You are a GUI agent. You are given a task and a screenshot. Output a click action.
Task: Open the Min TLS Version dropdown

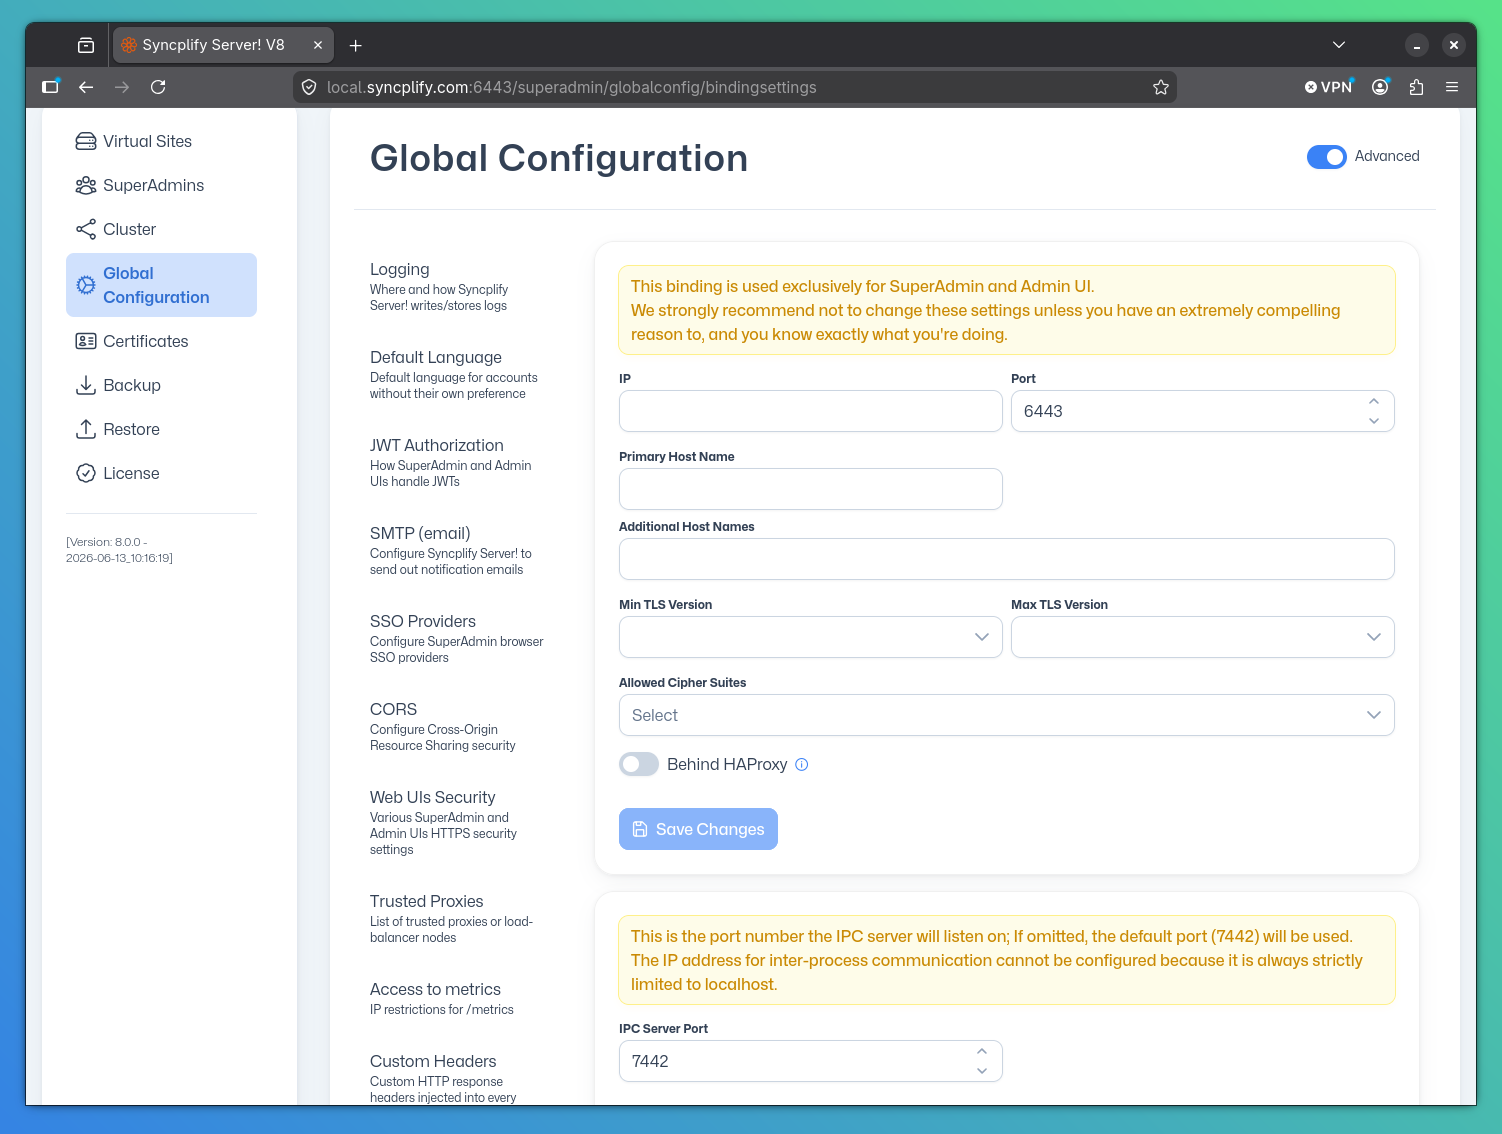click(x=810, y=637)
